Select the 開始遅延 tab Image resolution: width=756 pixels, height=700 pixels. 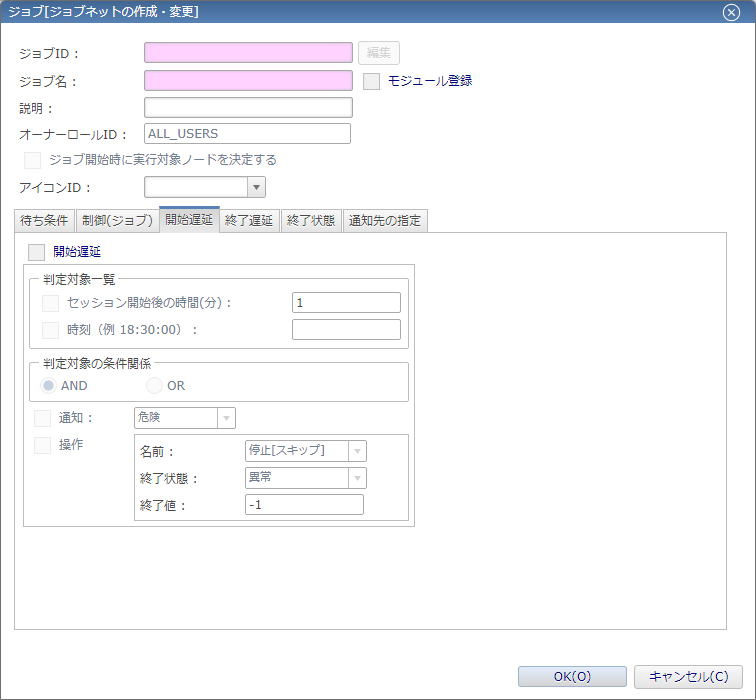click(x=189, y=220)
